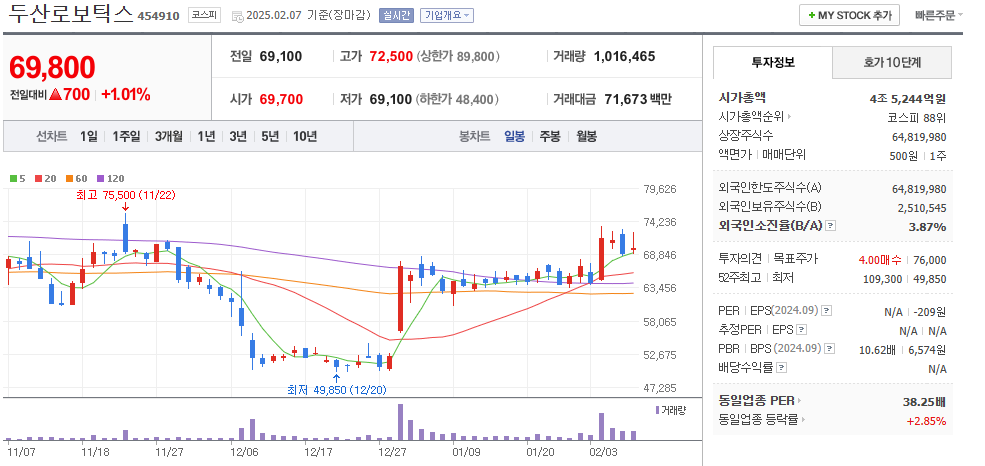
Task: Click the 시가총액 value 4조 5,244억원
Action: pos(908,98)
